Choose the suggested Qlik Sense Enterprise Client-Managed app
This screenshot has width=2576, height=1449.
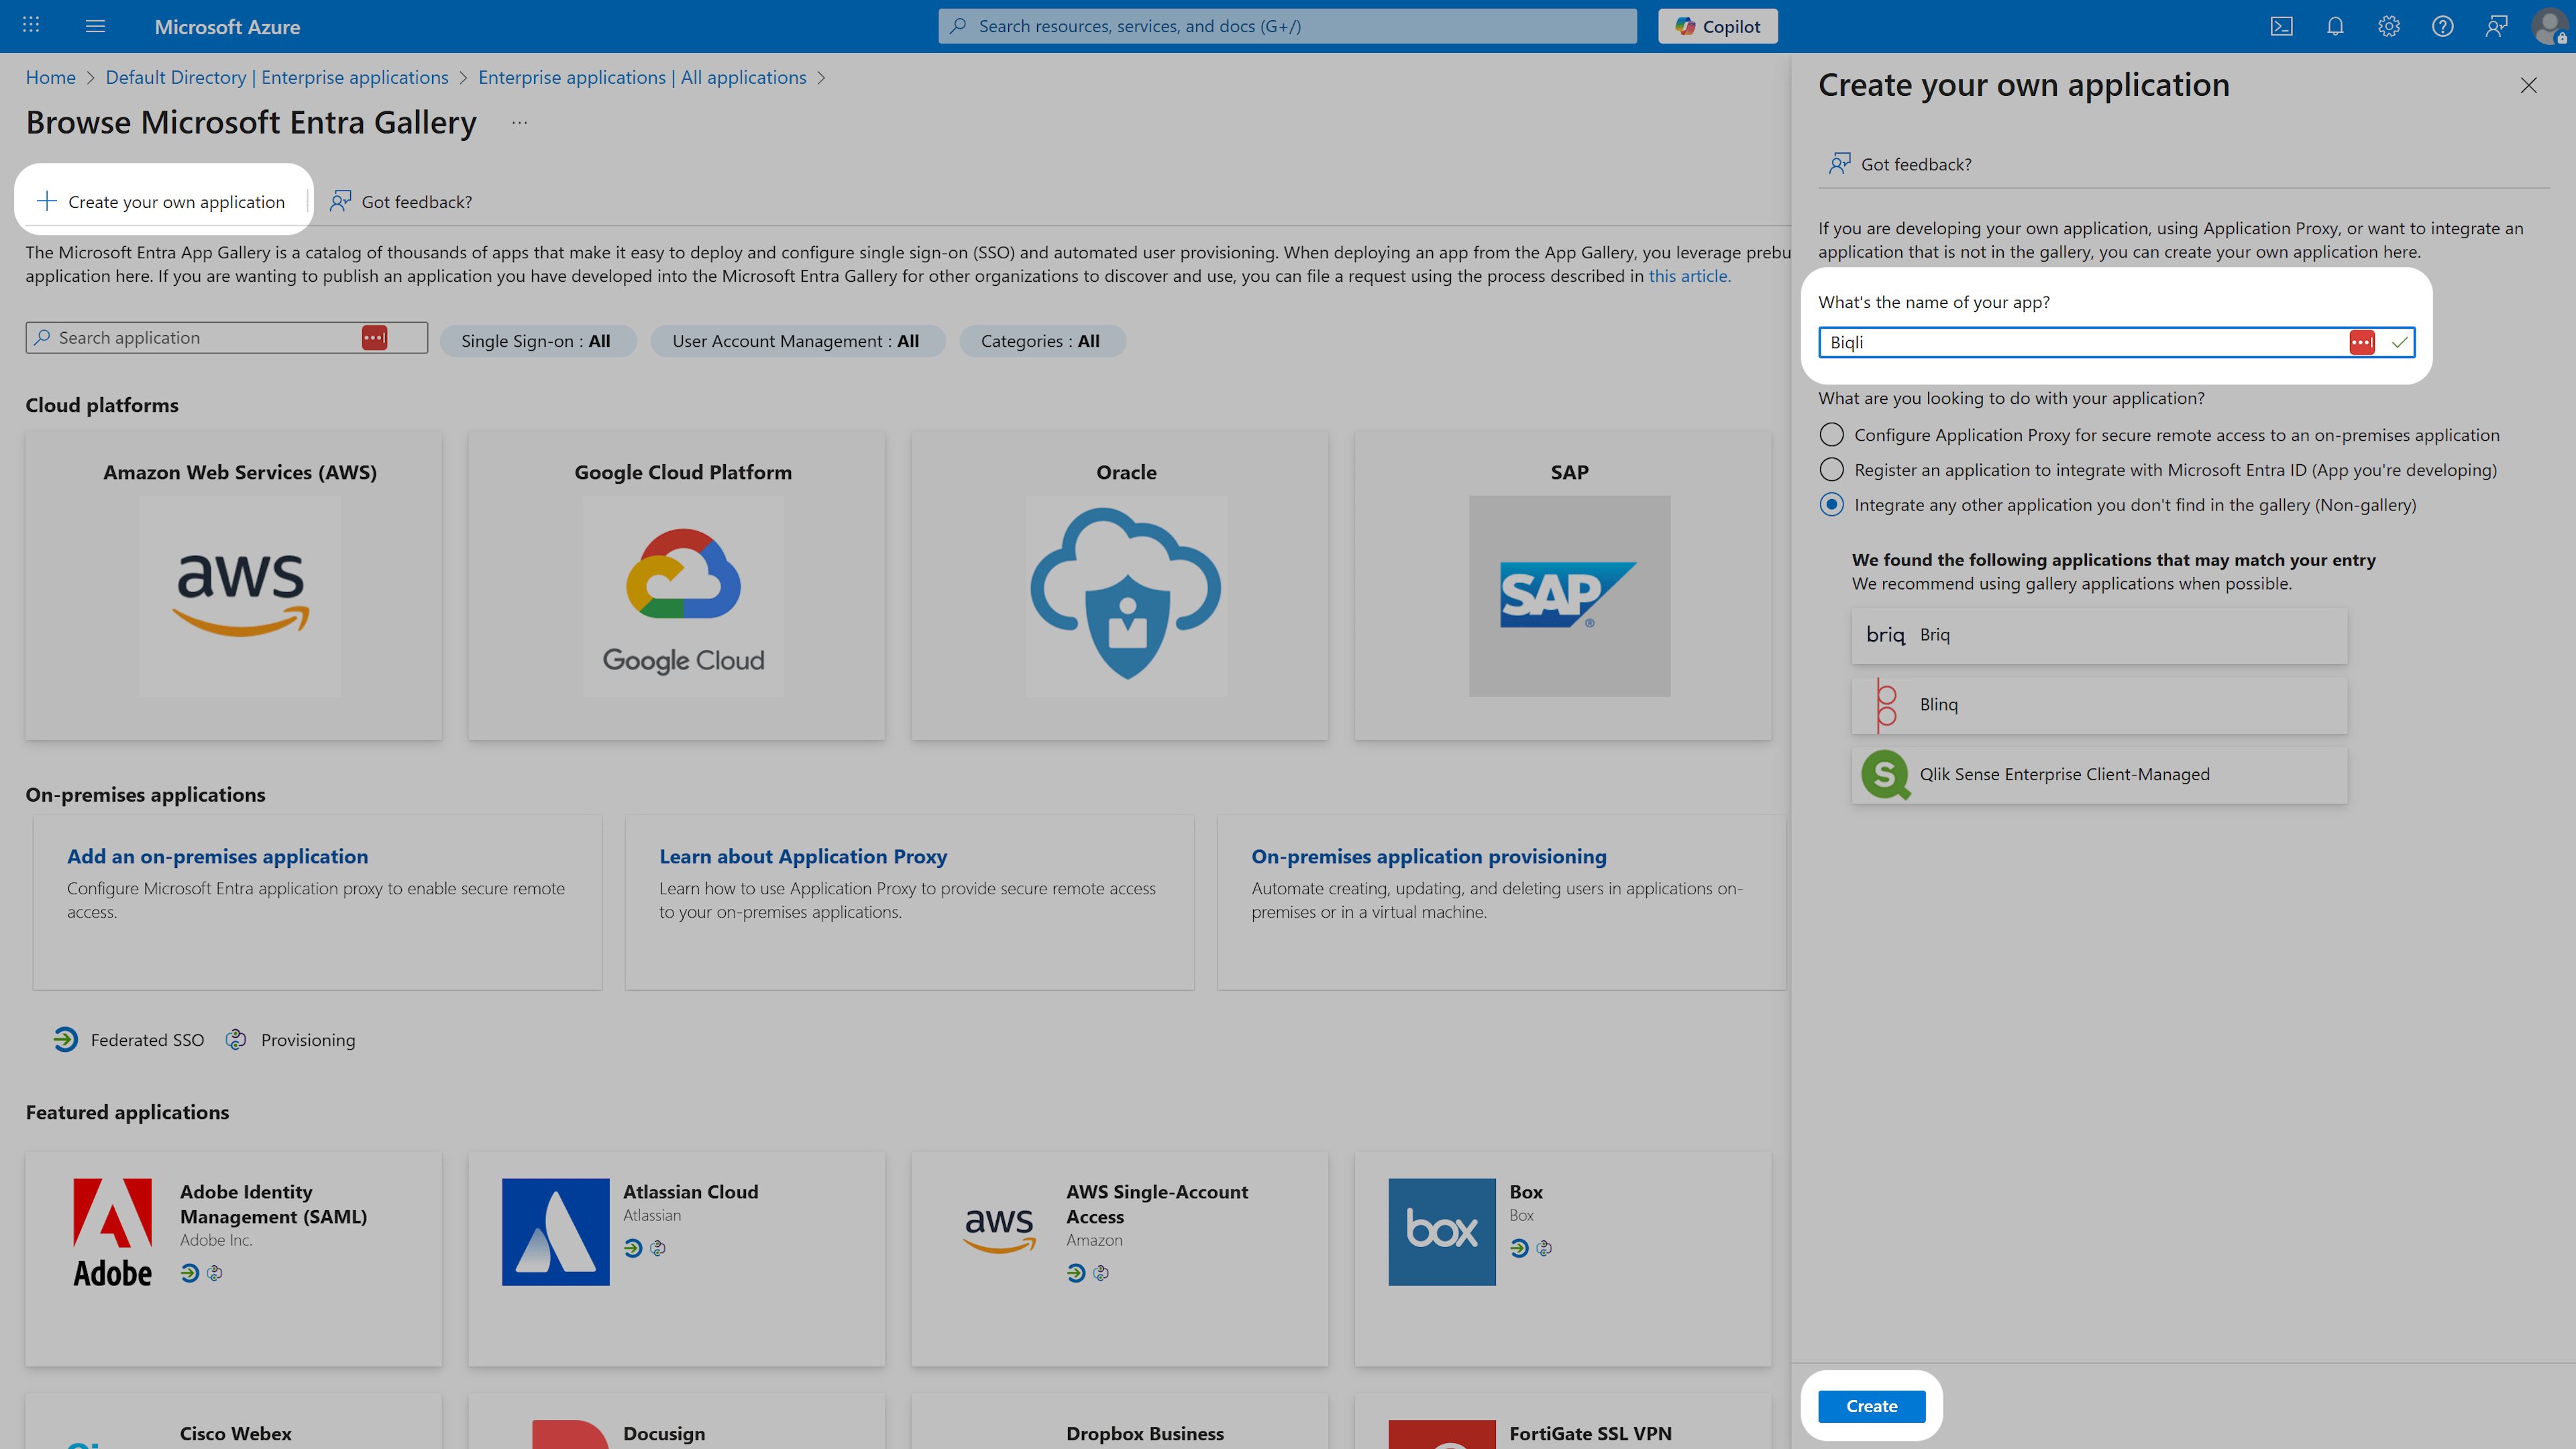[x=2099, y=775]
